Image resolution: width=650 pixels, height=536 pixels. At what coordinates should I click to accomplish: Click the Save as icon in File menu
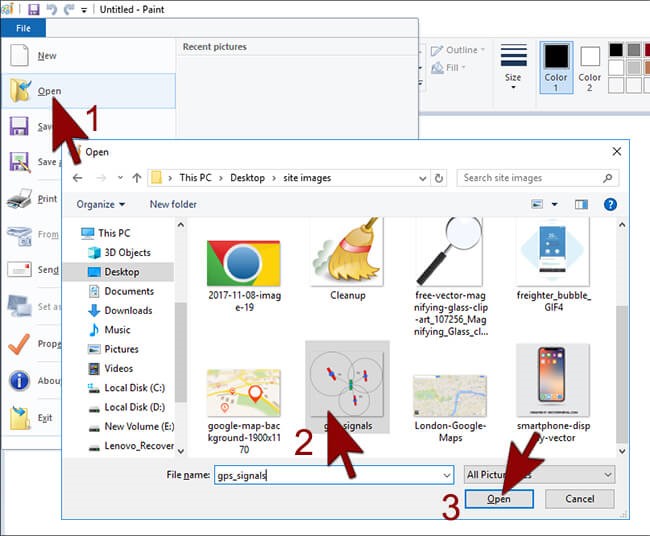[19, 162]
